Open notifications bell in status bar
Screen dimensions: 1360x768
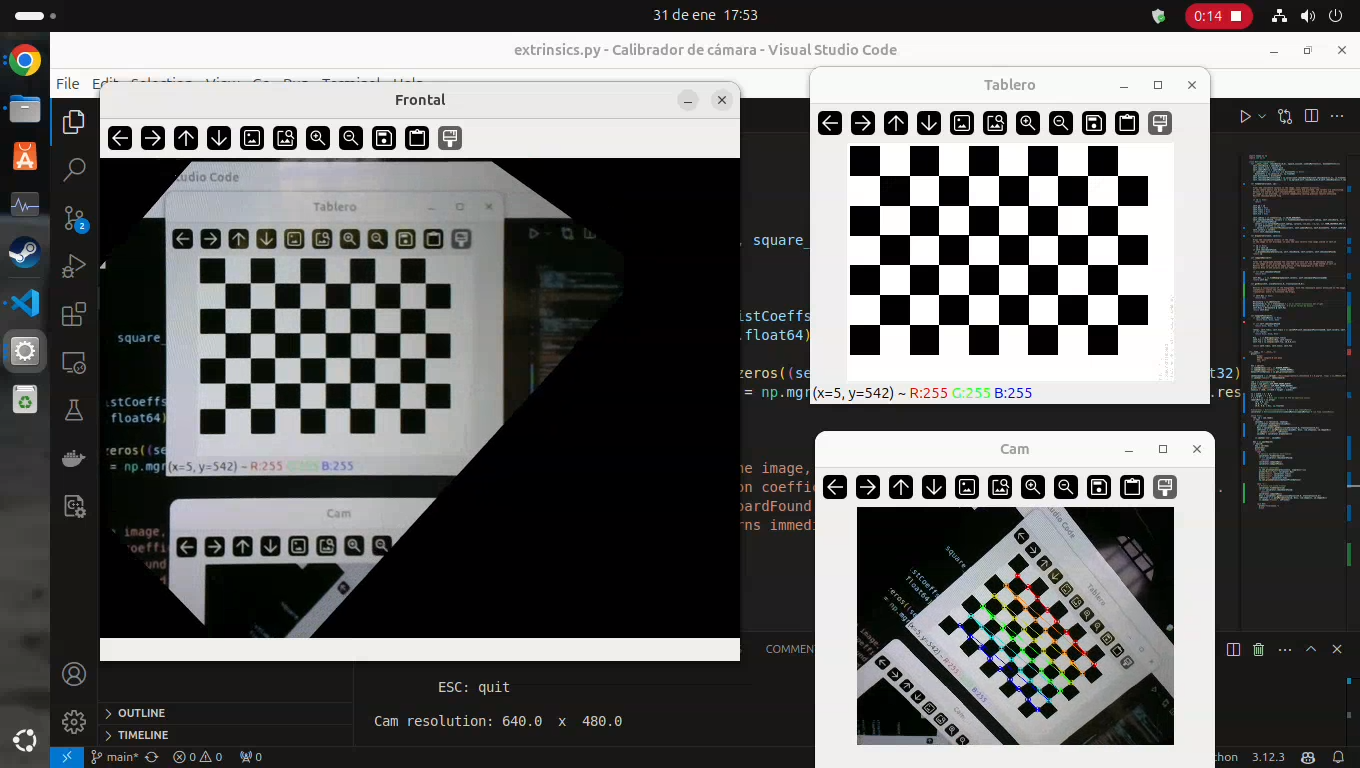coord(1337,757)
